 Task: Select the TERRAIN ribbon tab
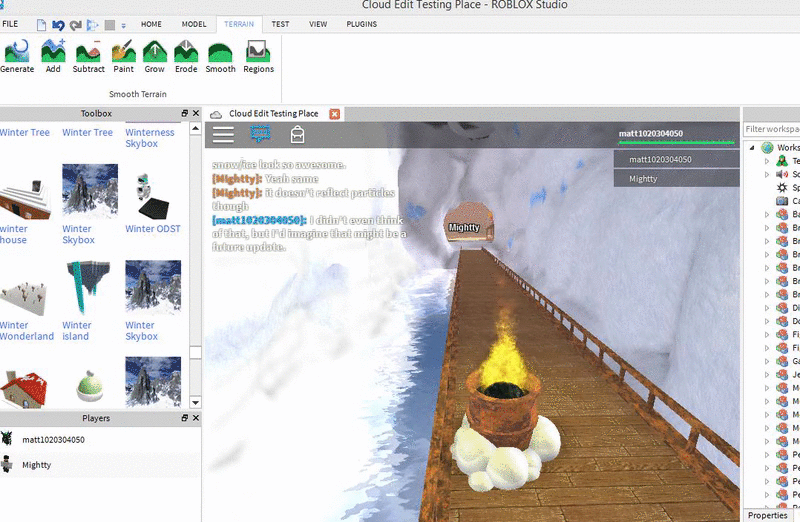239,24
